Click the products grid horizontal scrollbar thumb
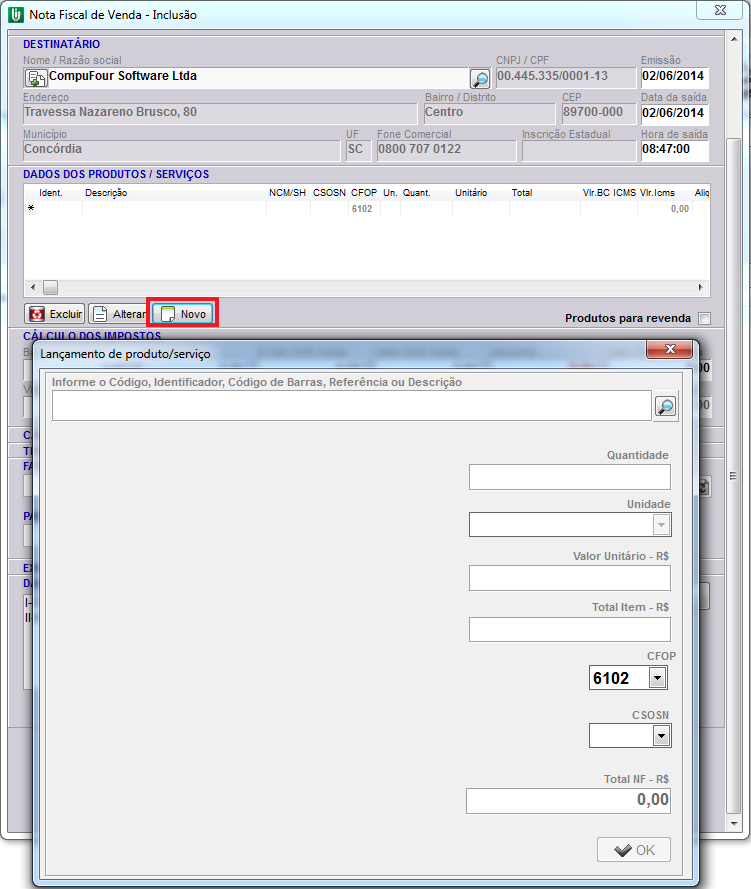751x889 pixels. click(49, 288)
